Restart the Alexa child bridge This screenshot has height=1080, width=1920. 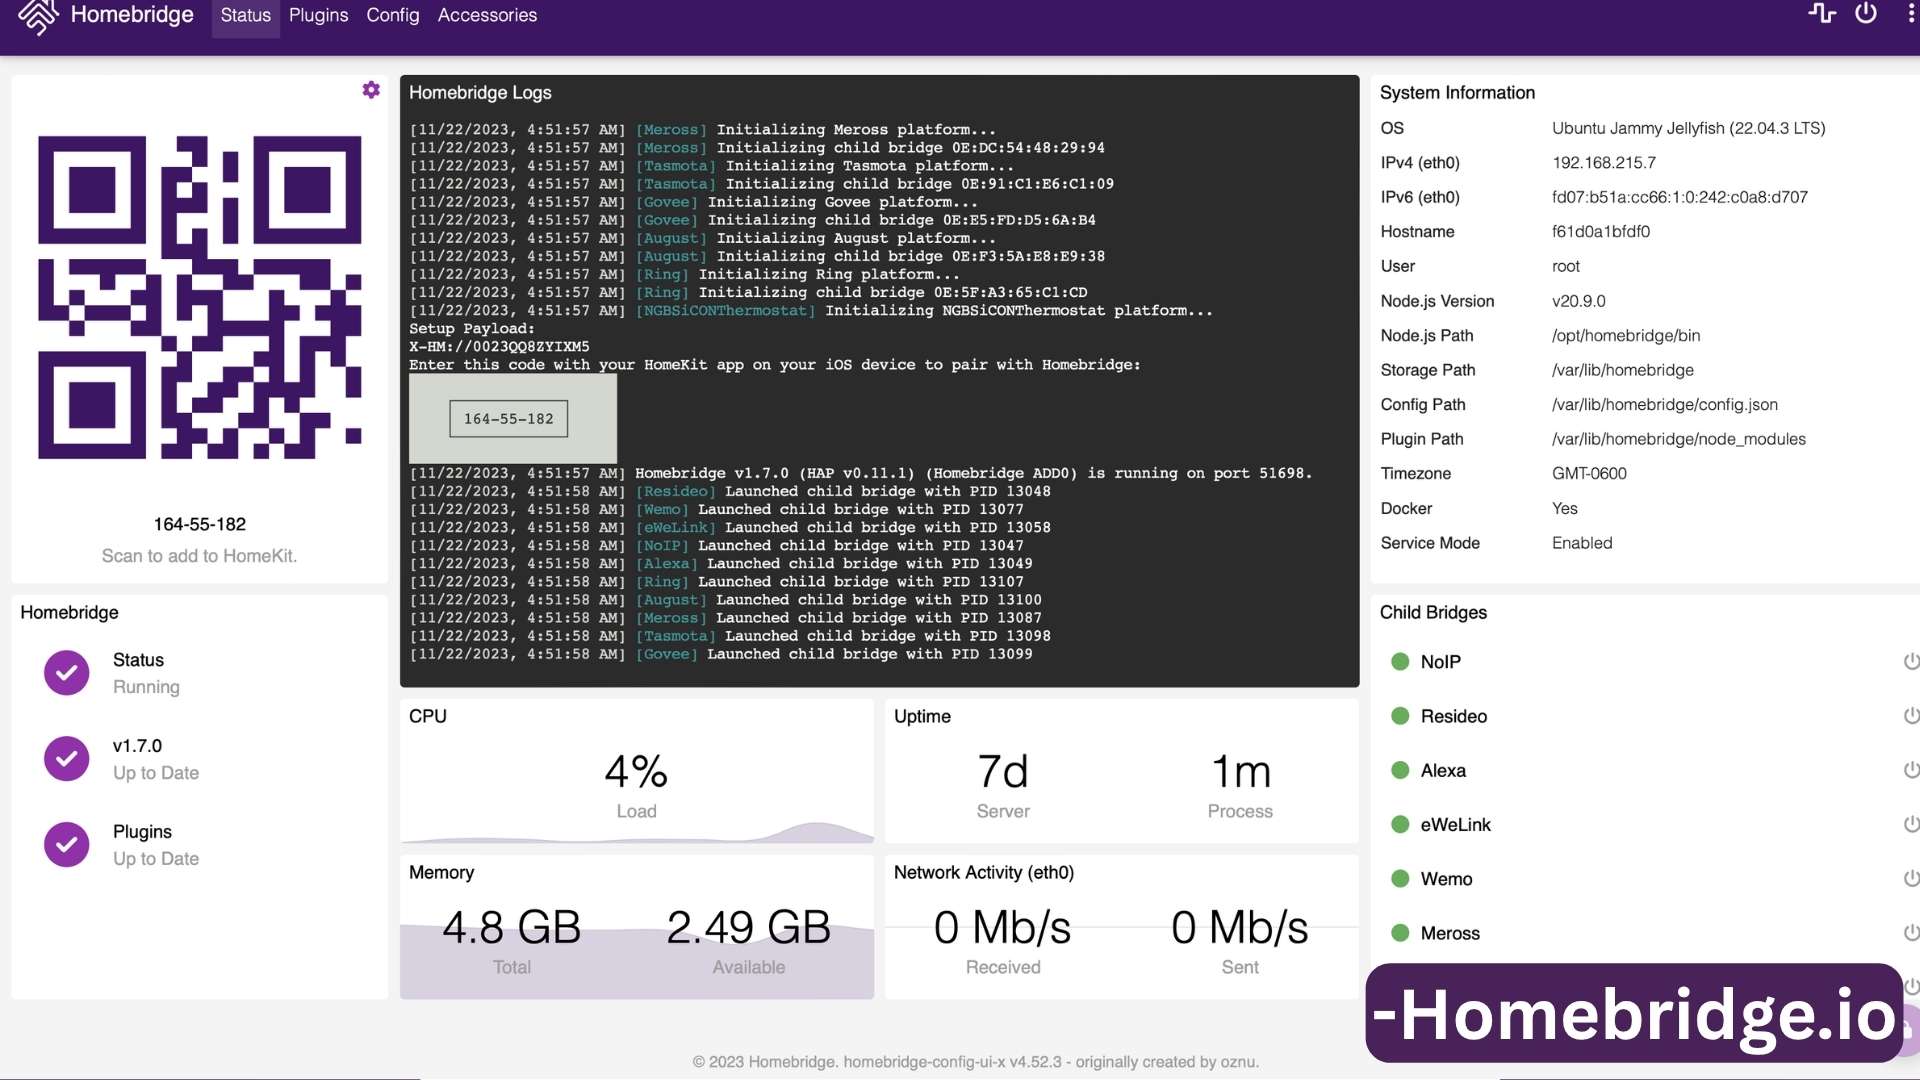(x=1912, y=770)
